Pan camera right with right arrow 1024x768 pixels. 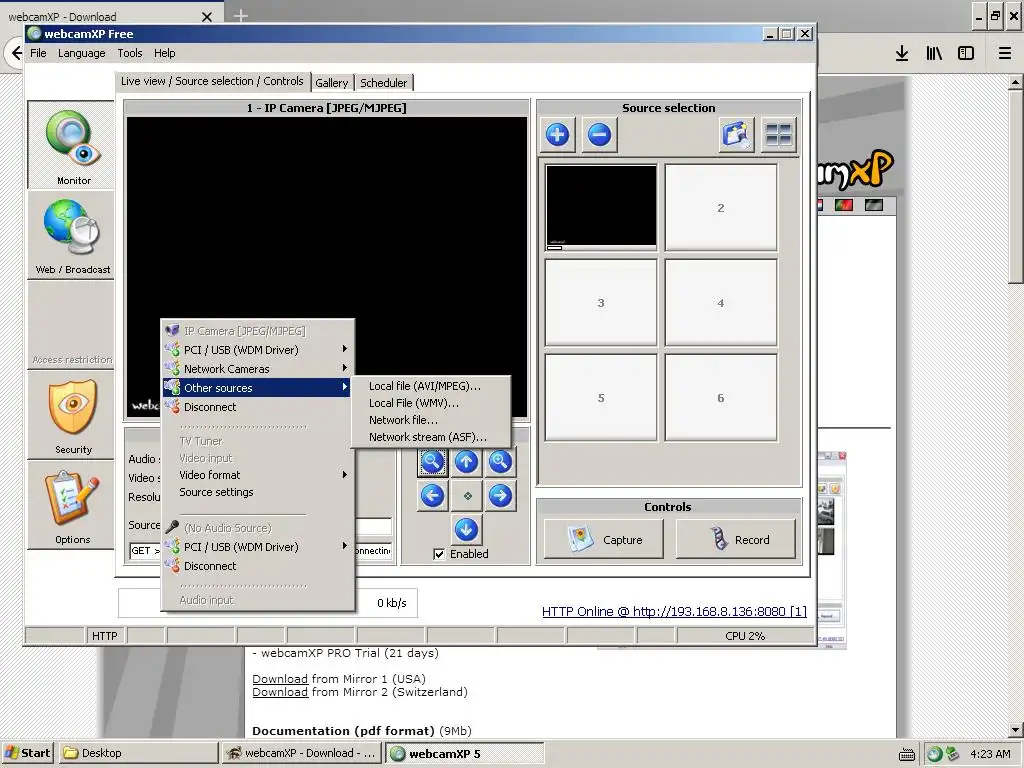[500, 496]
